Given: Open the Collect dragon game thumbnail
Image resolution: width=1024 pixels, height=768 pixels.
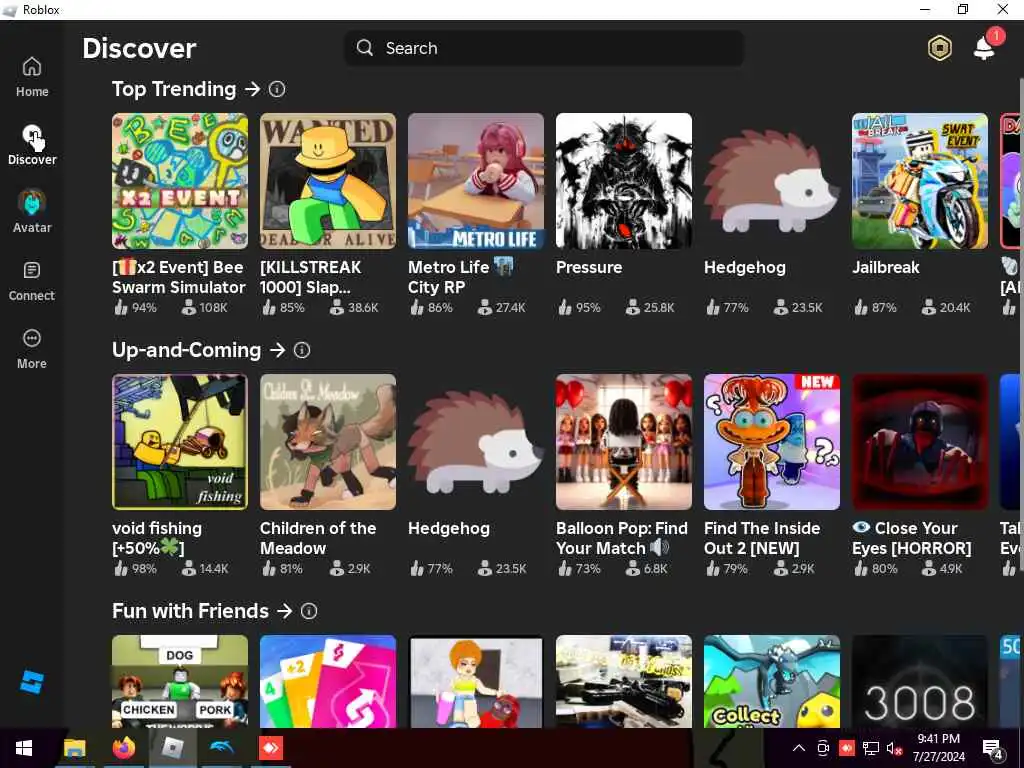Looking at the screenshot, I should pos(772,681).
